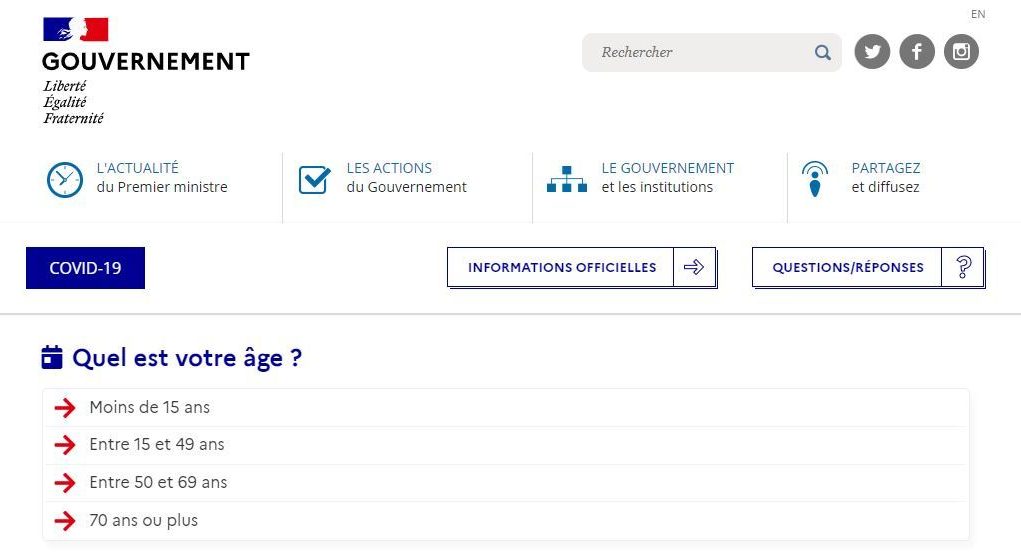Screen dimensions: 1021x558
Task: Open the Twitter social media icon
Action: click(872, 52)
